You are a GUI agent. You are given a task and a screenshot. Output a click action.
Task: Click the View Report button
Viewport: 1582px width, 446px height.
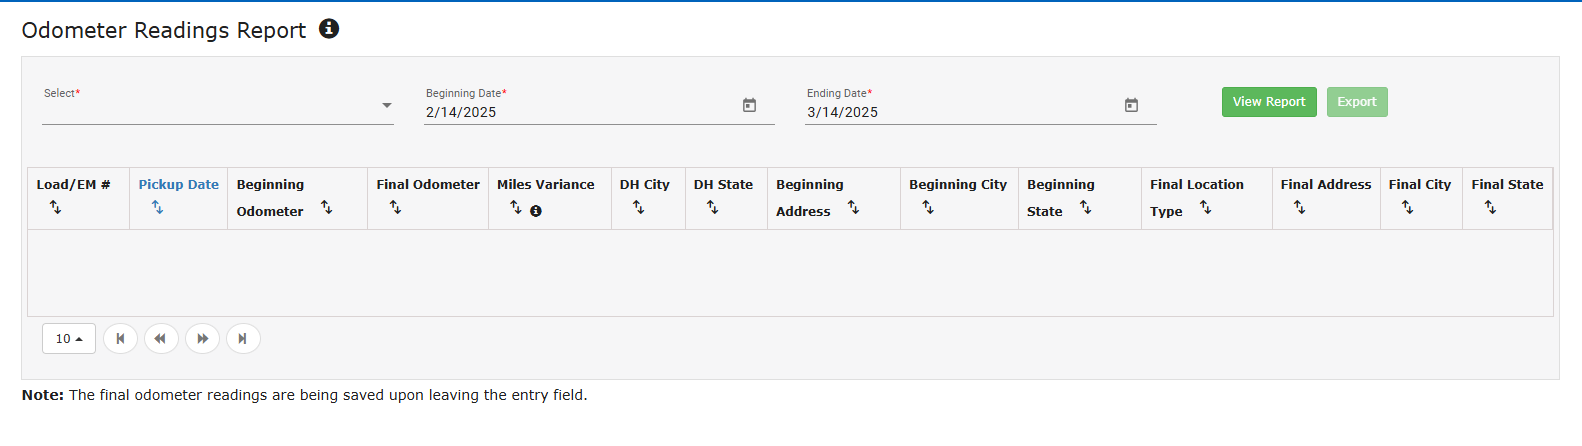pyautogui.click(x=1268, y=102)
